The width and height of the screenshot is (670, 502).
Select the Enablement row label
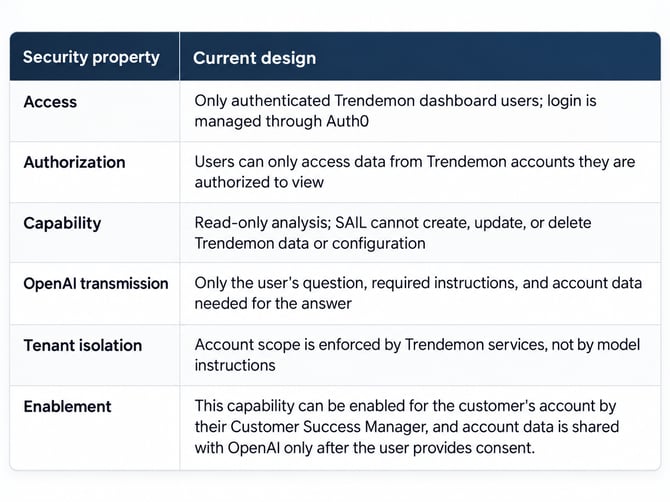[x=68, y=406]
